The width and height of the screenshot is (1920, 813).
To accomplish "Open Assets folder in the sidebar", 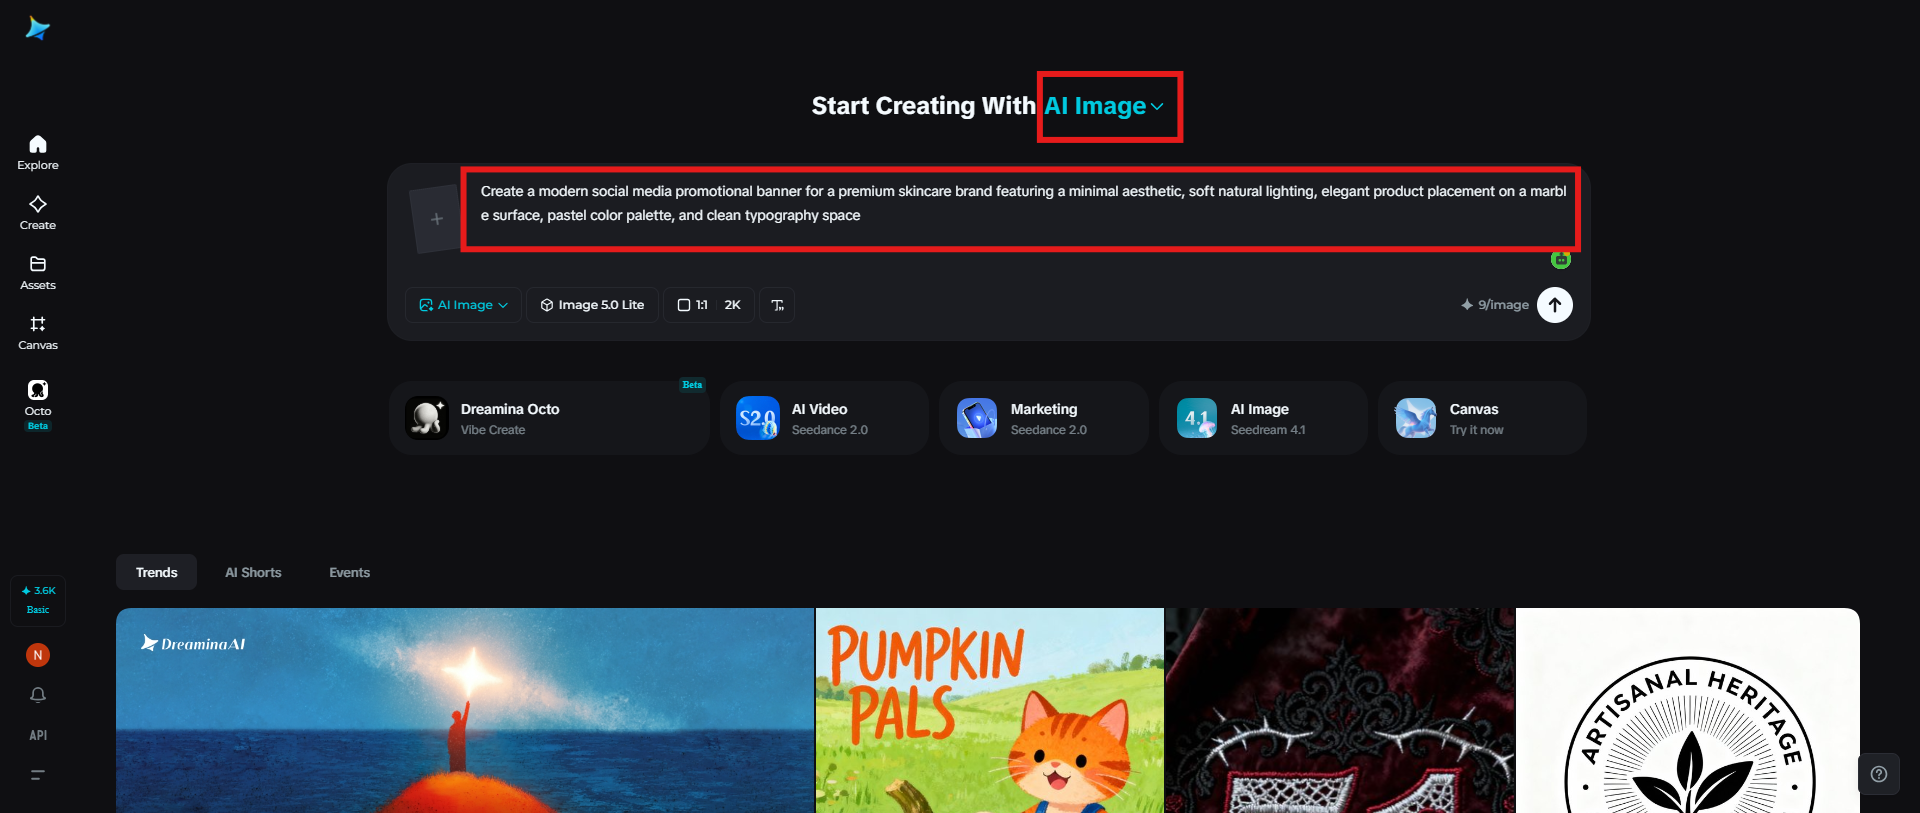I will [x=38, y=273].
